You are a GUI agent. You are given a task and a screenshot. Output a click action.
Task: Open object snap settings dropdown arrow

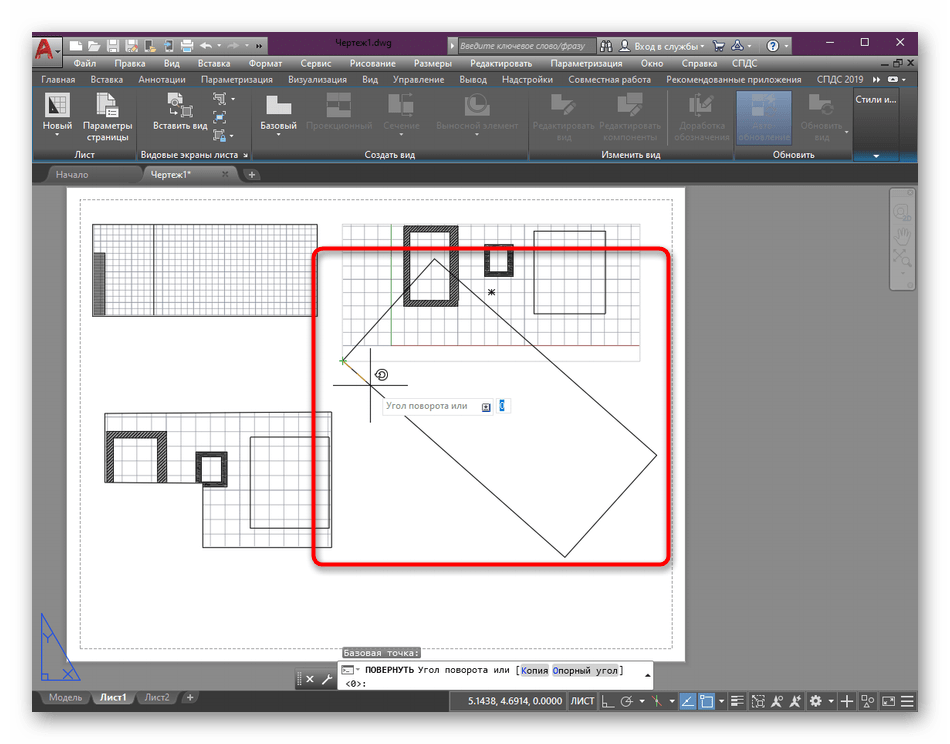coord(721,701)
